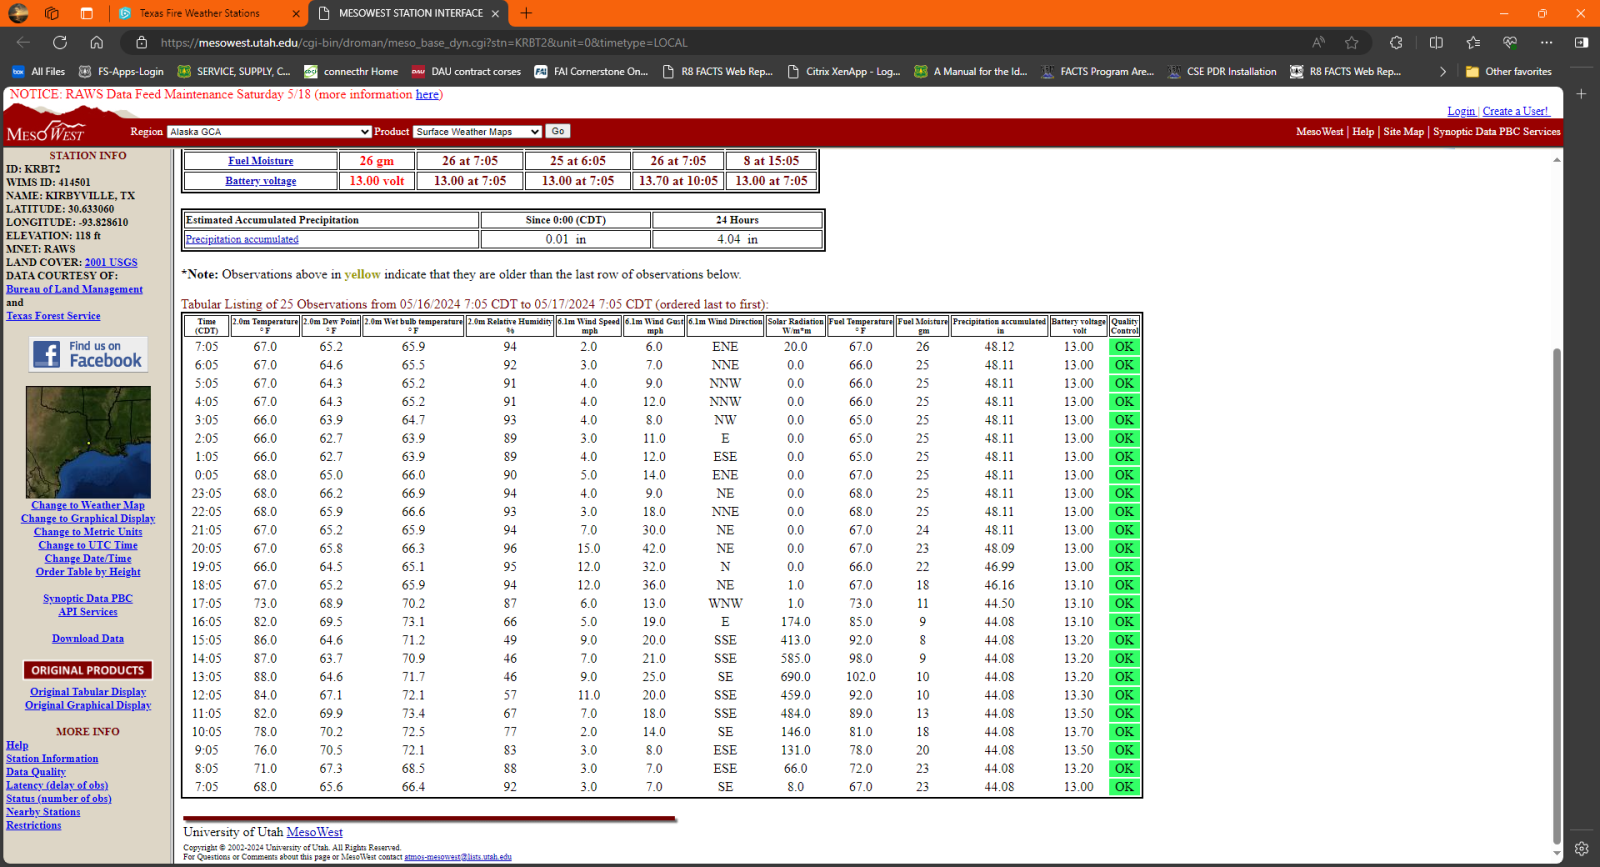
Task: Reload the page with refresh icon
Action: pos(60,42)
